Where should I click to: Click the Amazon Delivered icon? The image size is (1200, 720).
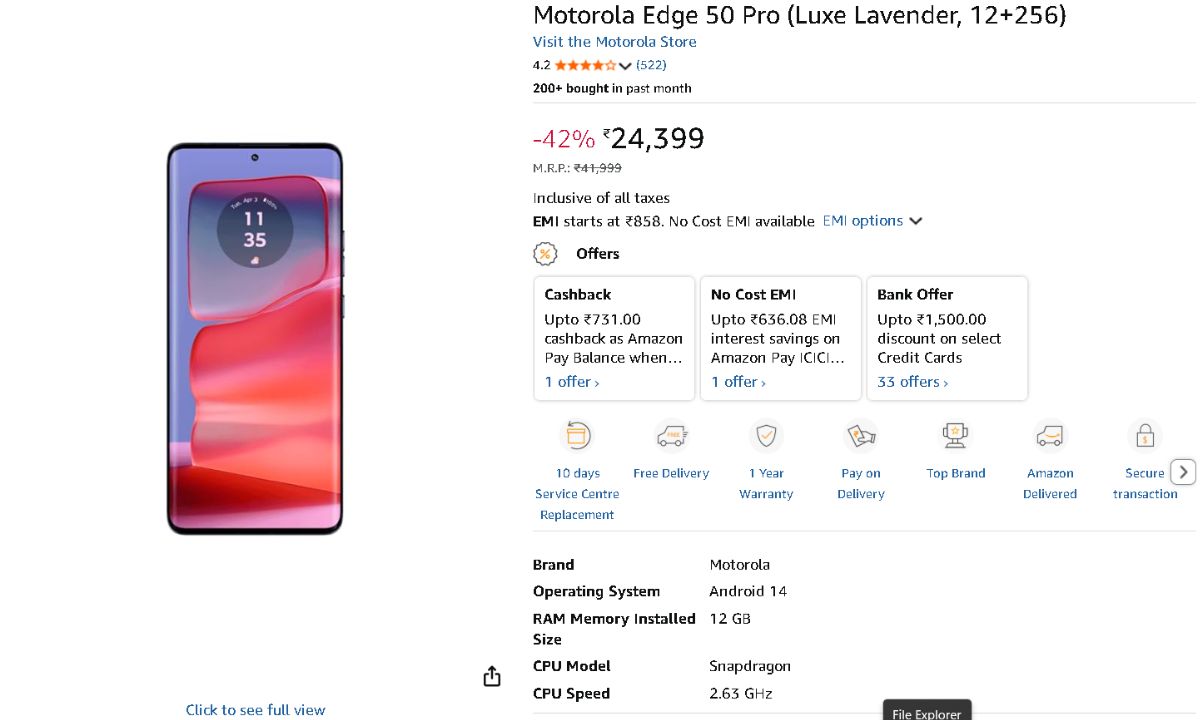[1050, 436]
